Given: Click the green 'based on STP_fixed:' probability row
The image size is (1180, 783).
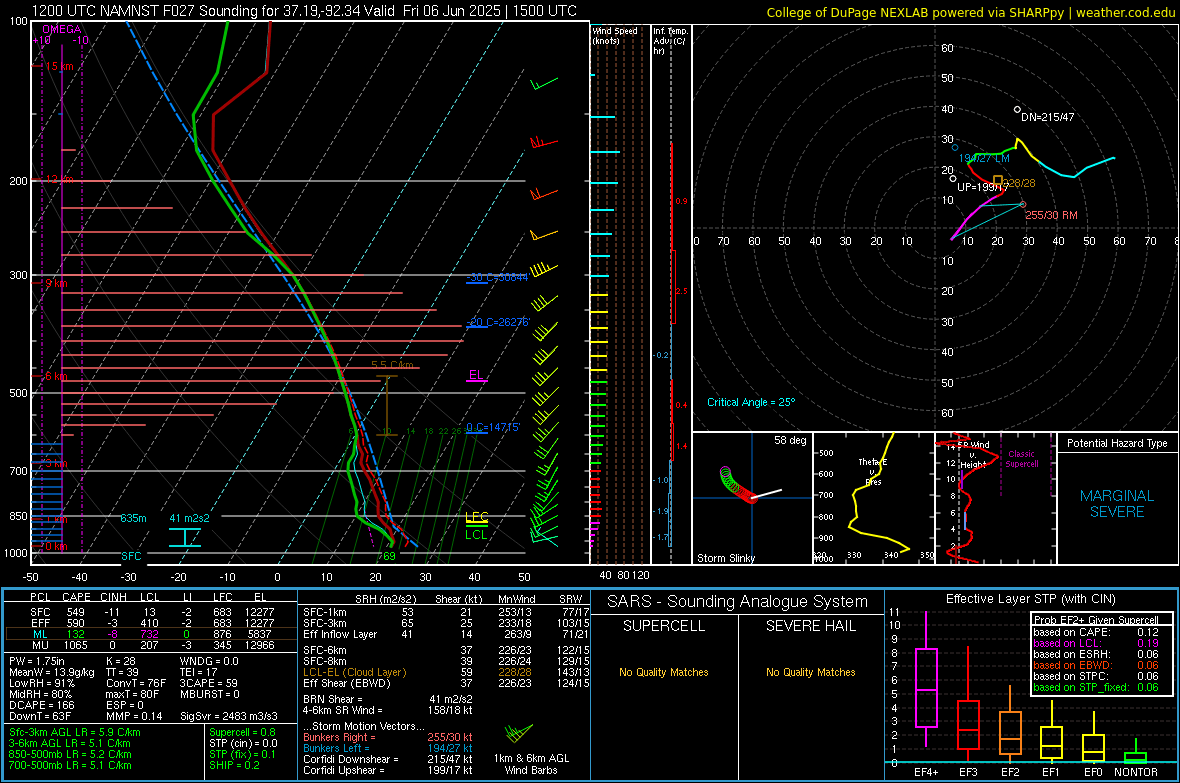Looking at the screenshot, I should point(1096,687).
